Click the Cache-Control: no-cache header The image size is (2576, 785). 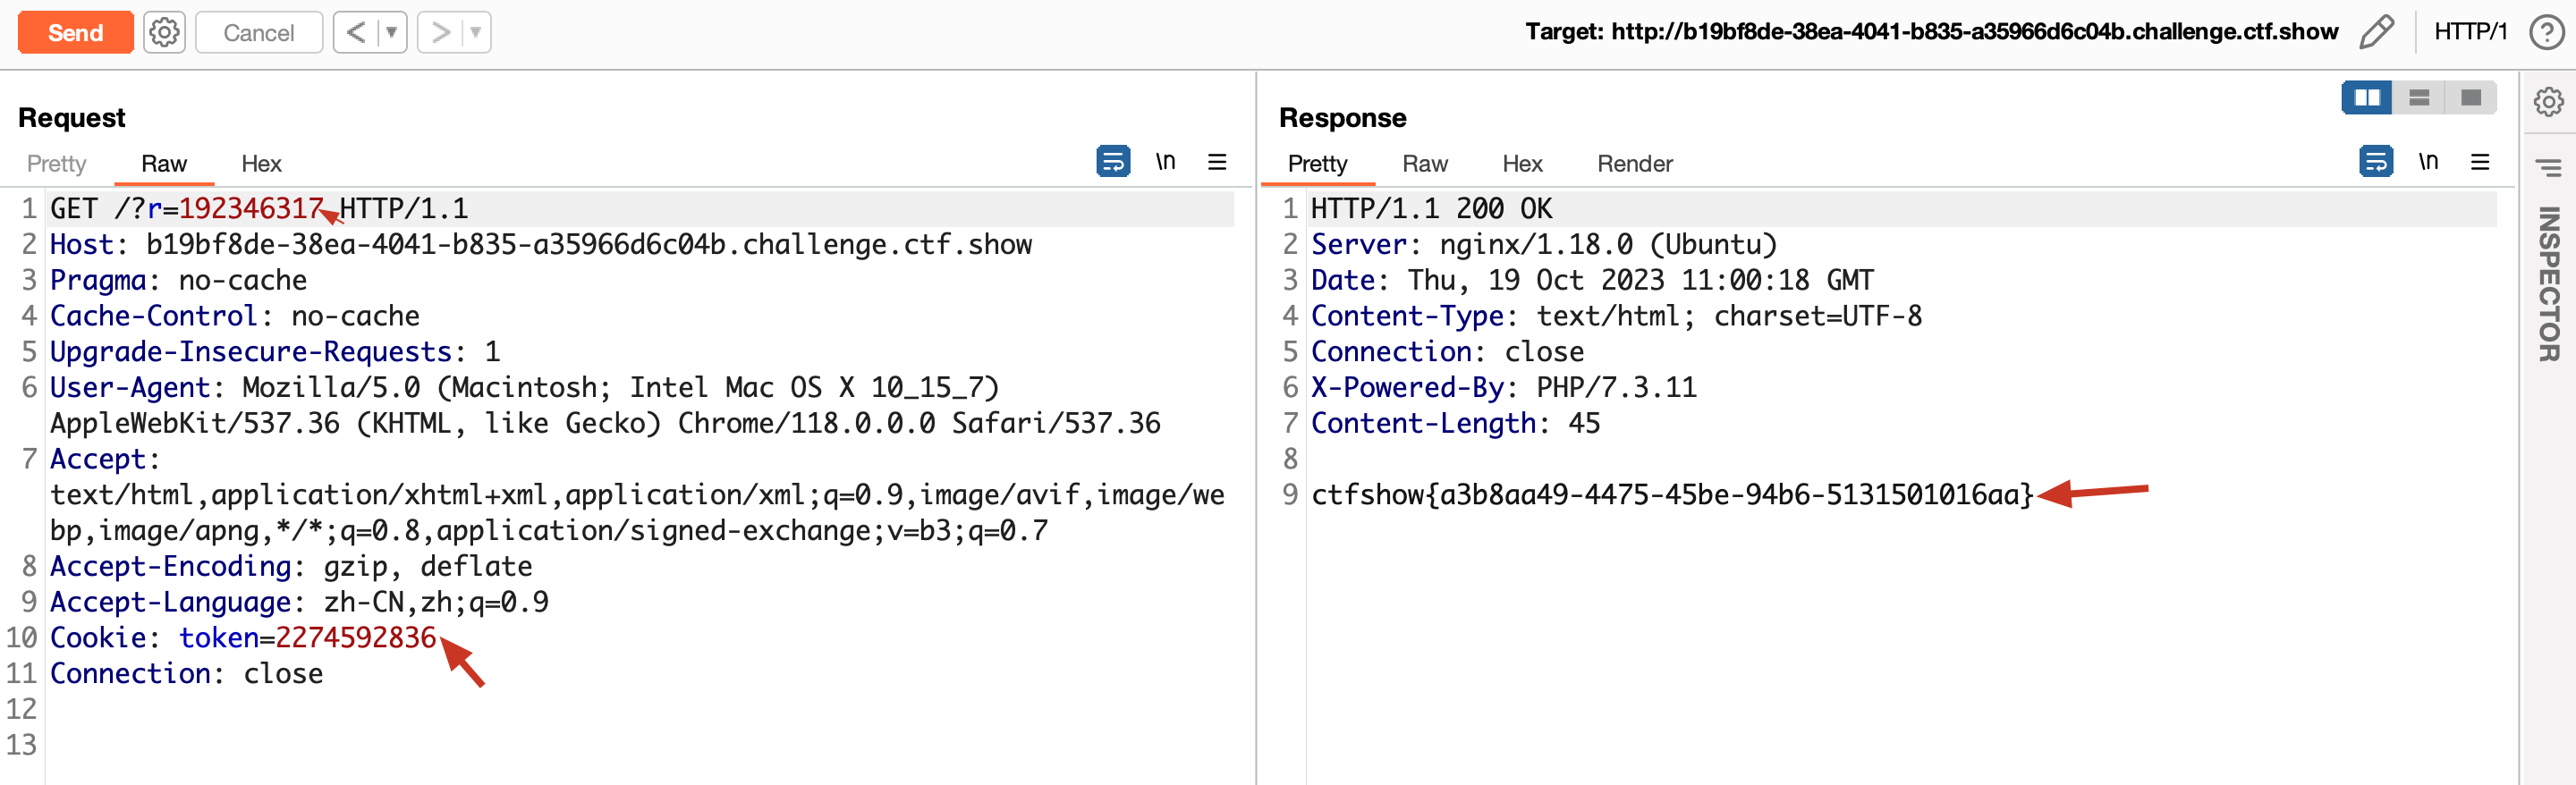point(234,316)
